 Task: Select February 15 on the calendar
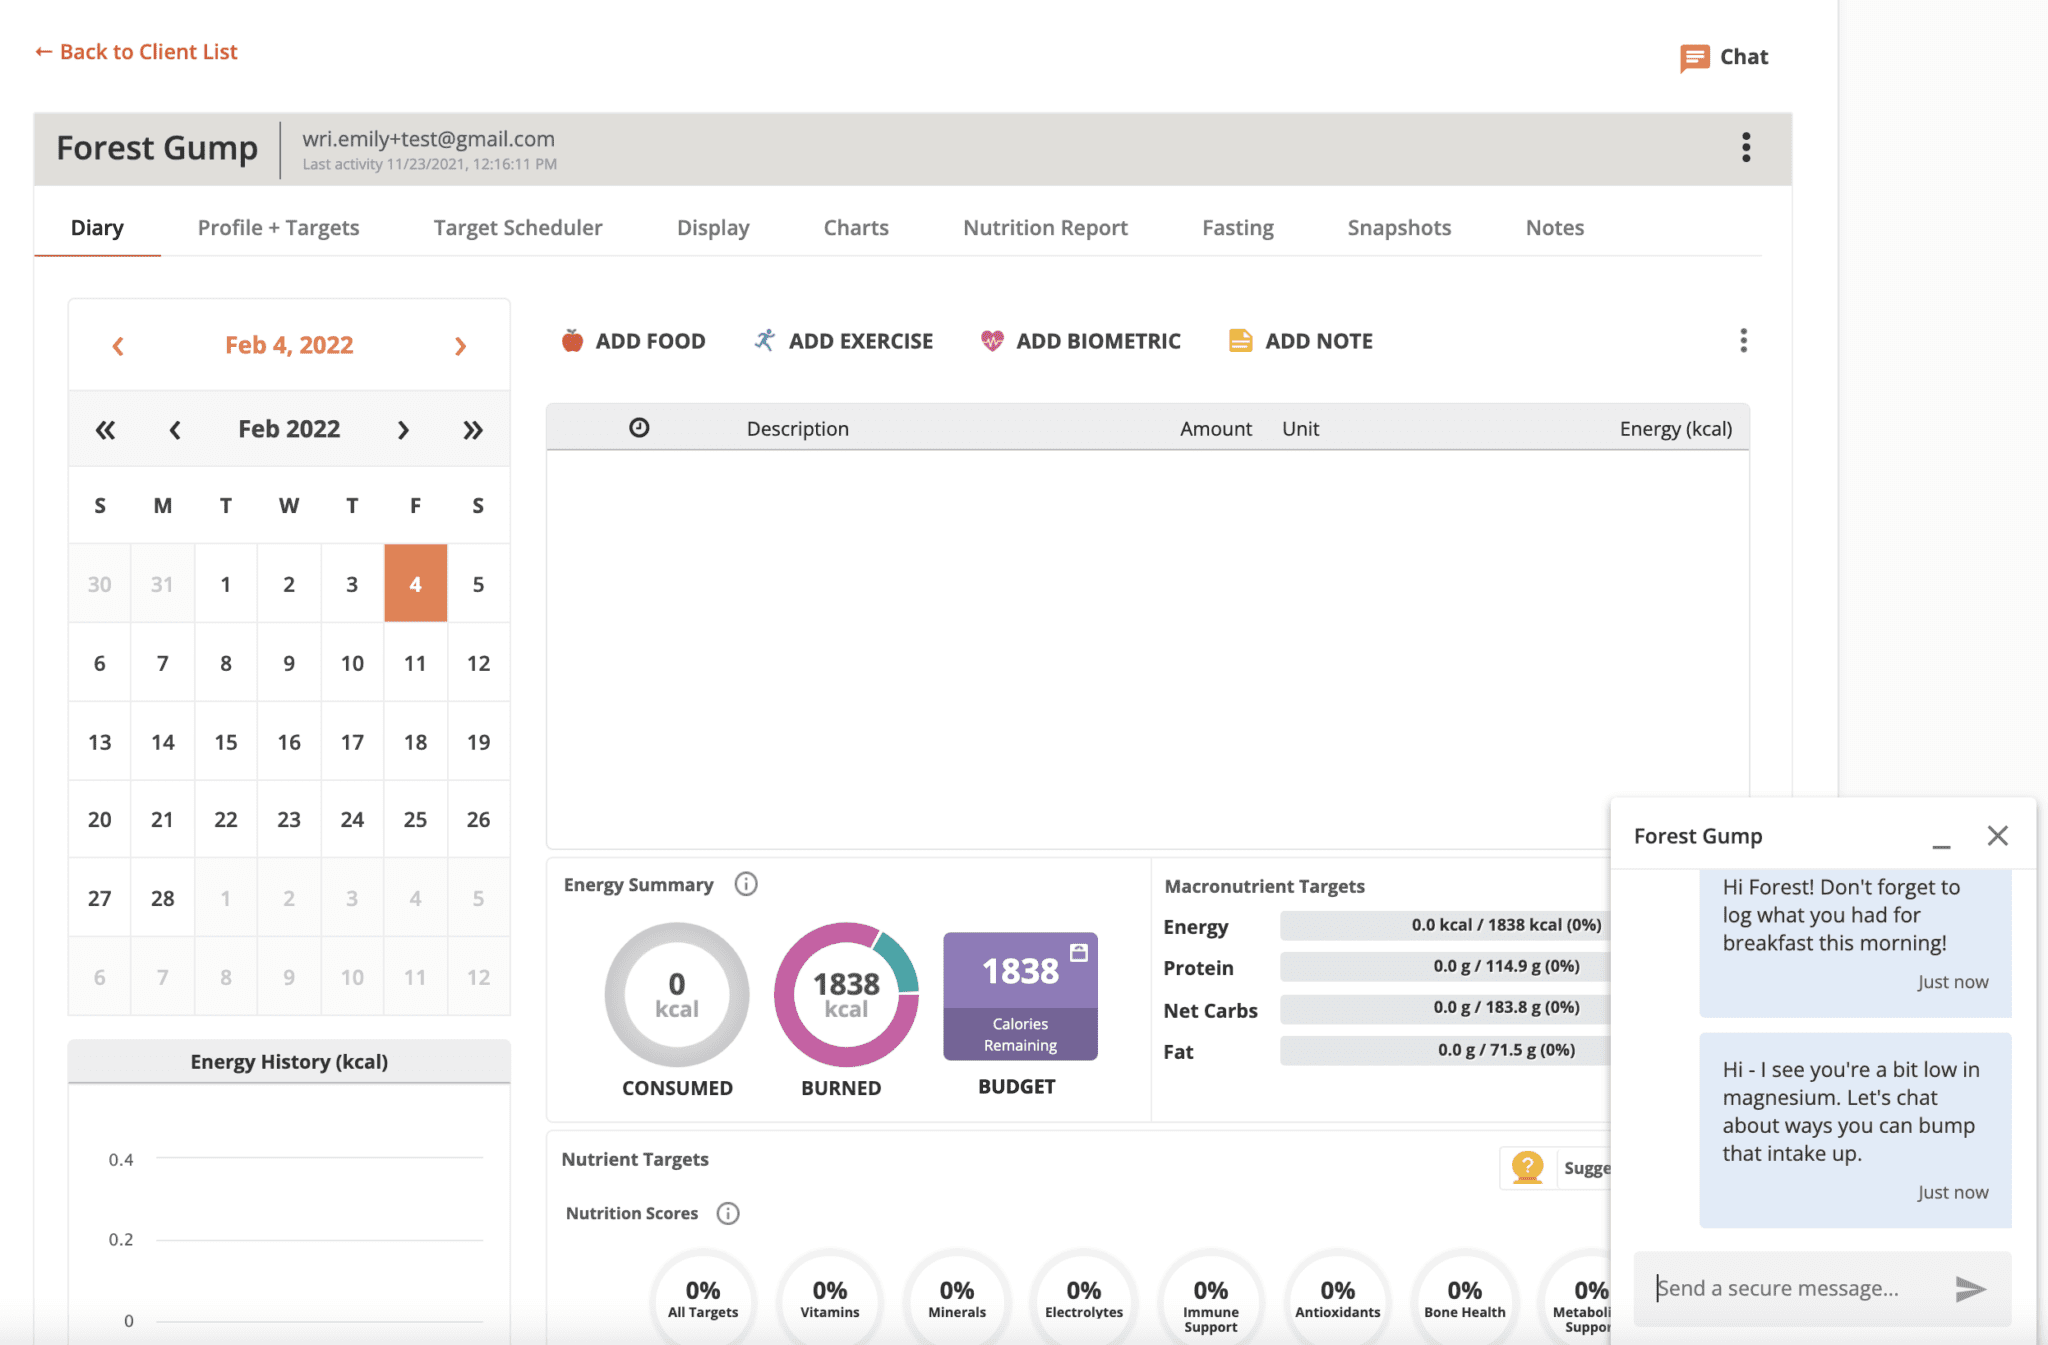point(226,742)
